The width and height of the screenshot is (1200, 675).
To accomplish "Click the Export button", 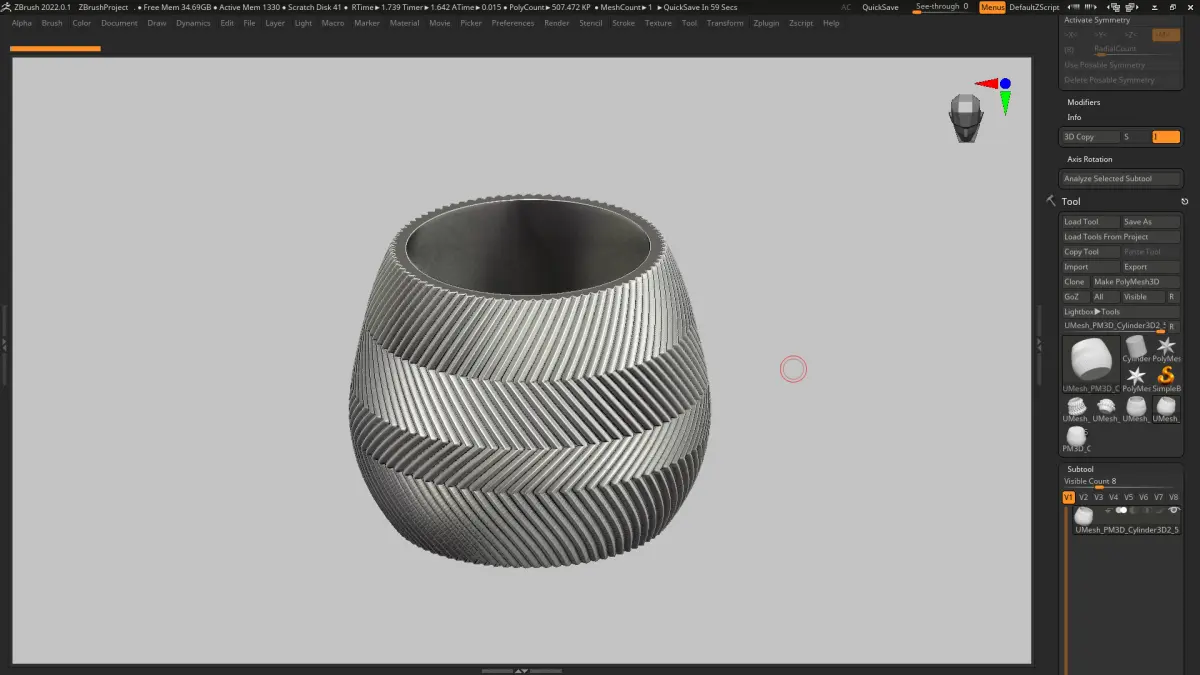I will (x=1151, y=267).
